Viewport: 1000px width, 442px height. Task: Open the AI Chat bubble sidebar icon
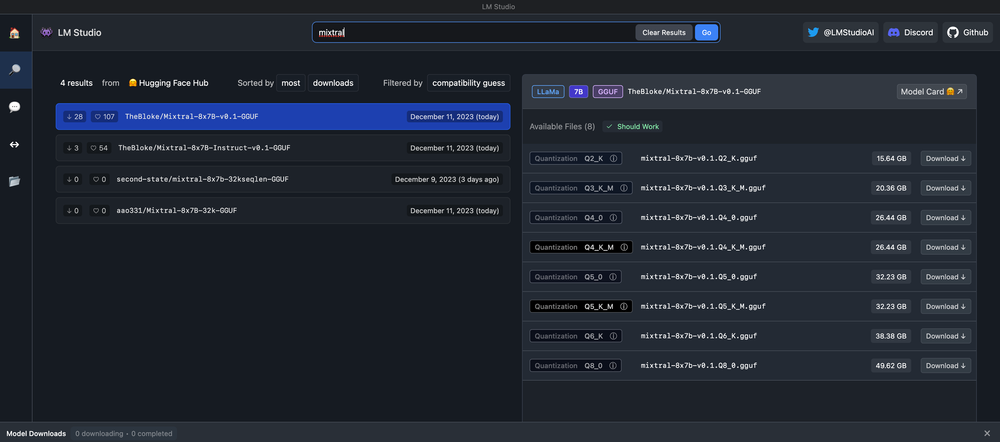(x=14, y=107)
